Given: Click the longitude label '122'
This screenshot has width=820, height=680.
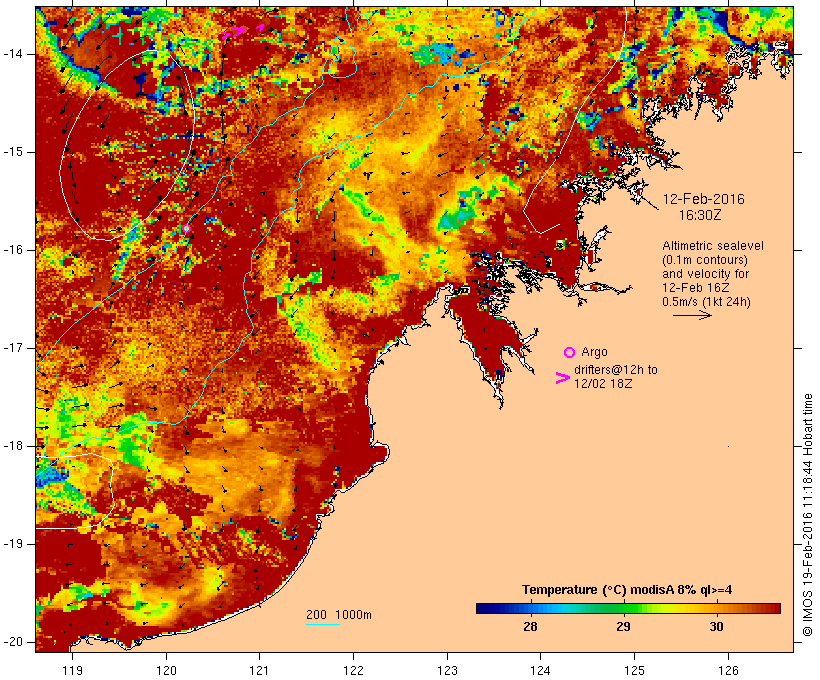Looking at the screenshot, I should pos(353,670).
